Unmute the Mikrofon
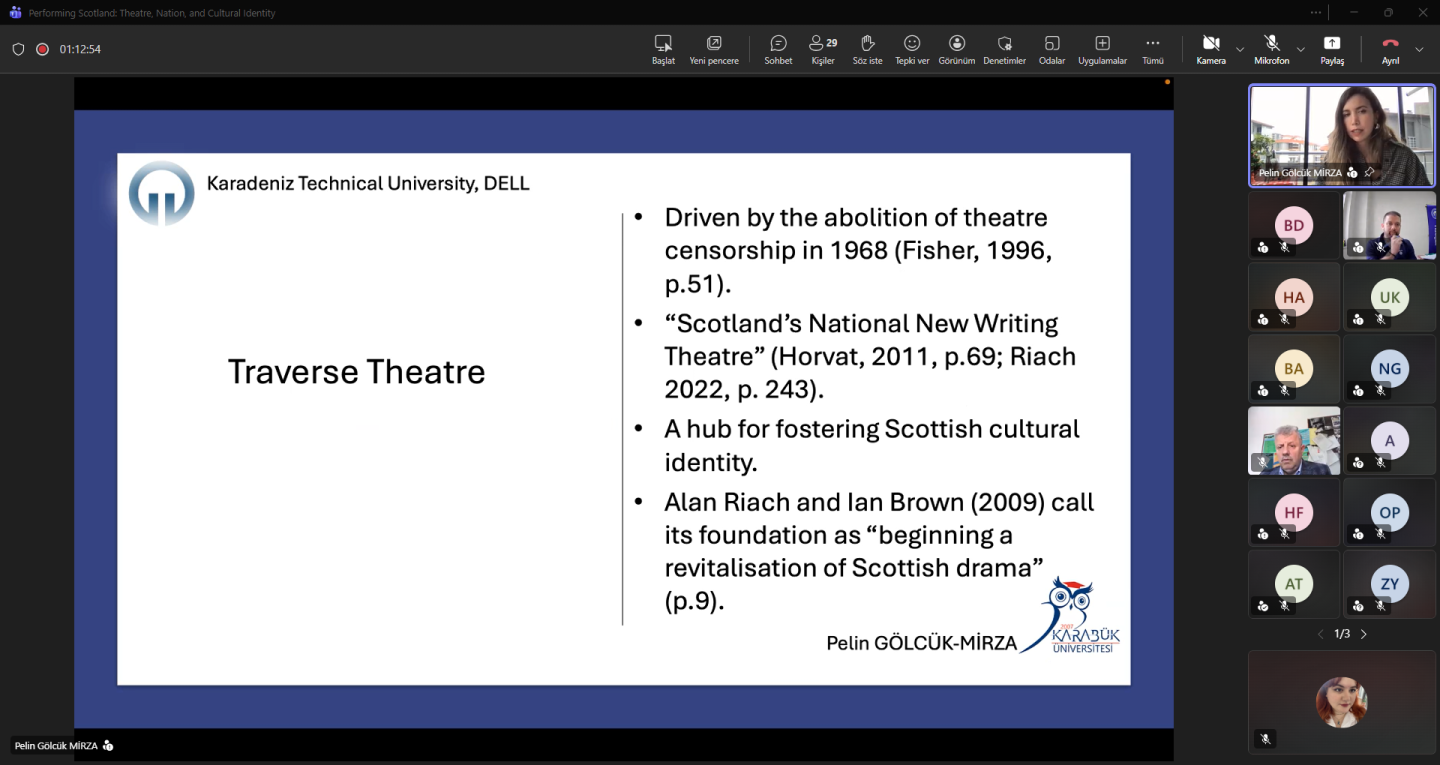1440x765 pixels. (1271, 49)
